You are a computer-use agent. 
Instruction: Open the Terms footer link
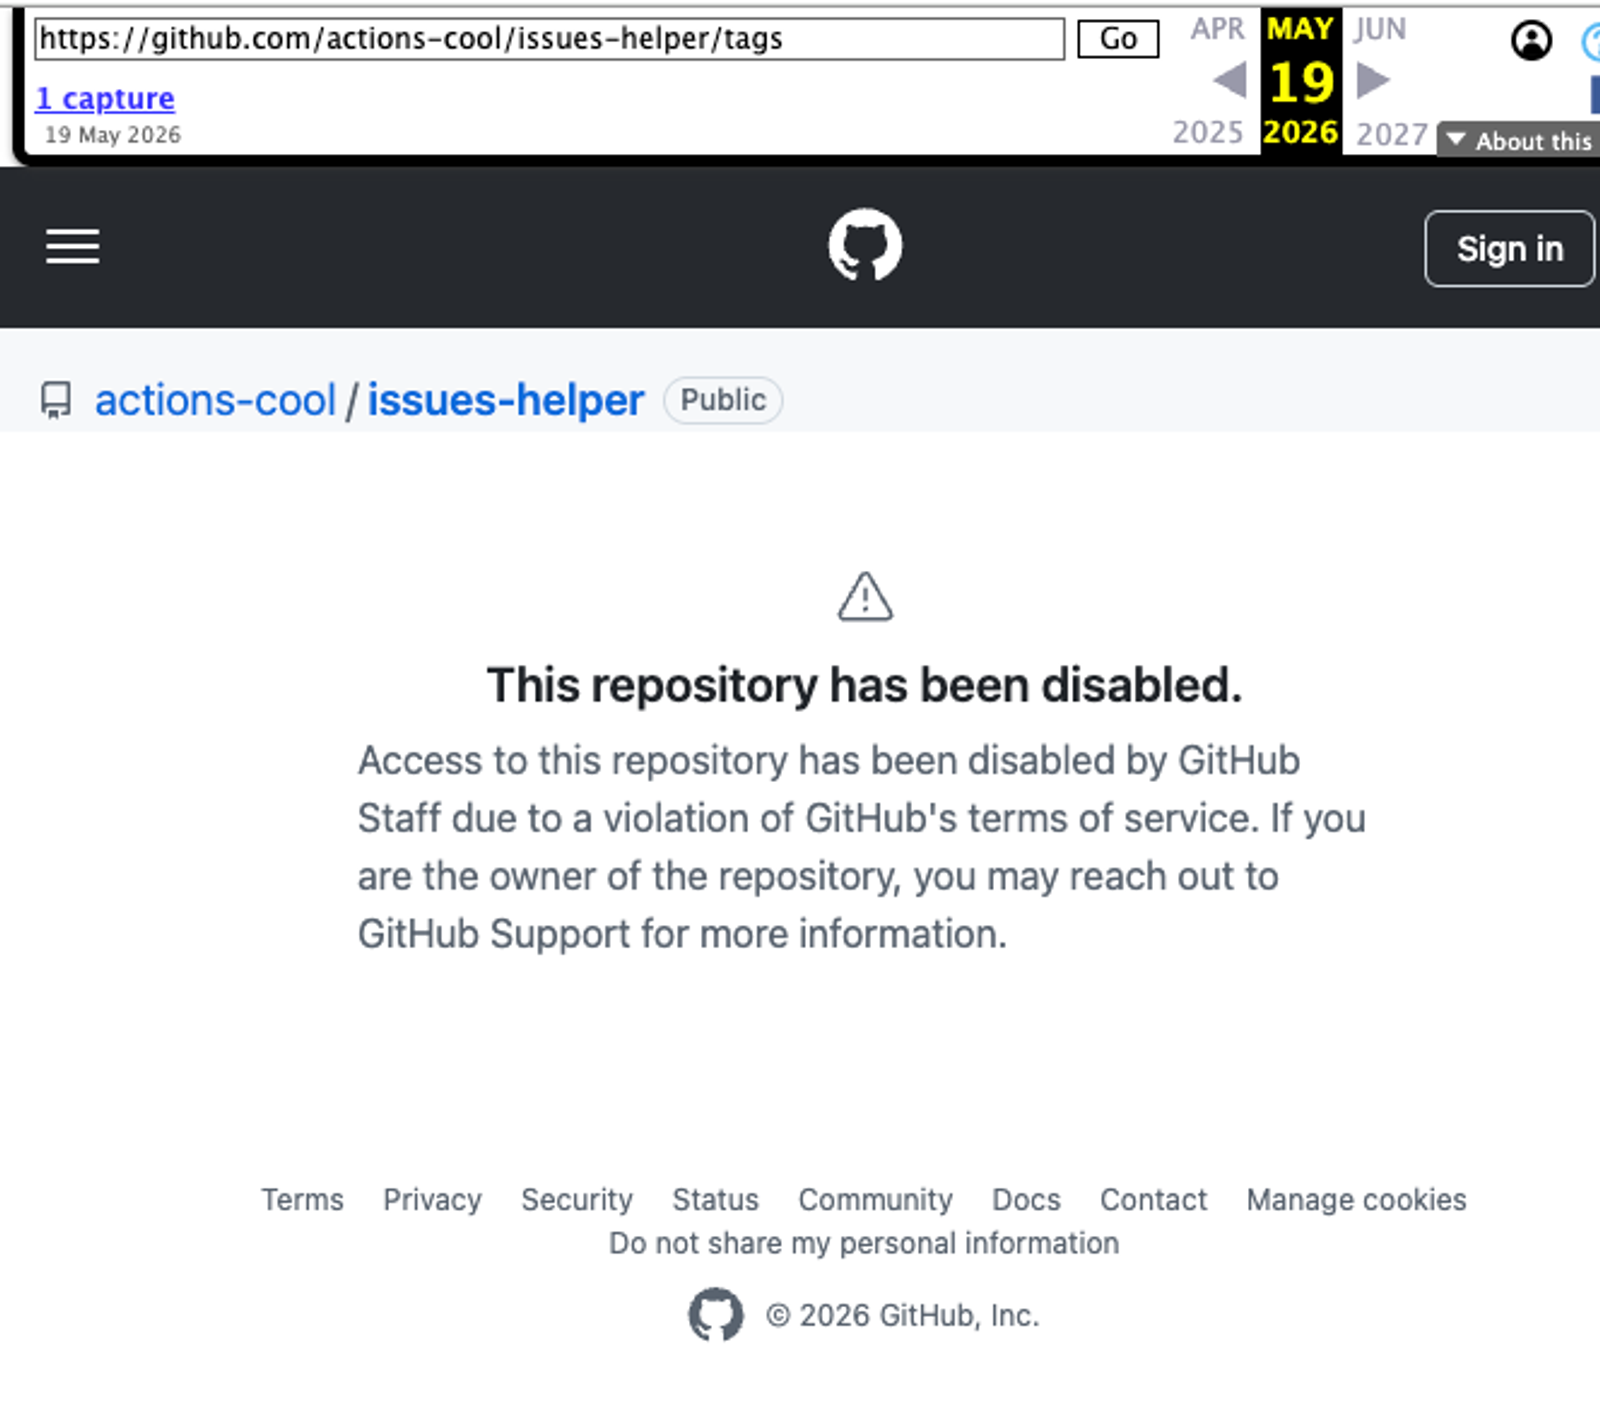[302, 1199]
